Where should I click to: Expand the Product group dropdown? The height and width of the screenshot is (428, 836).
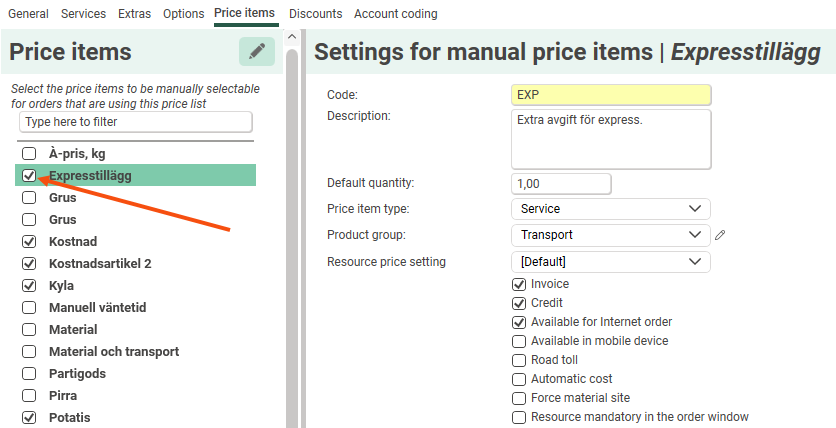610,235
